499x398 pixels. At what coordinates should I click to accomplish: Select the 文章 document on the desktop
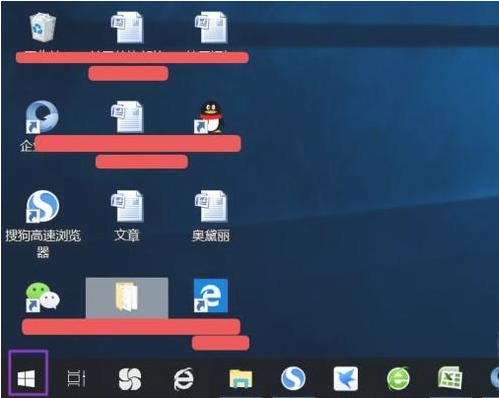127,215
